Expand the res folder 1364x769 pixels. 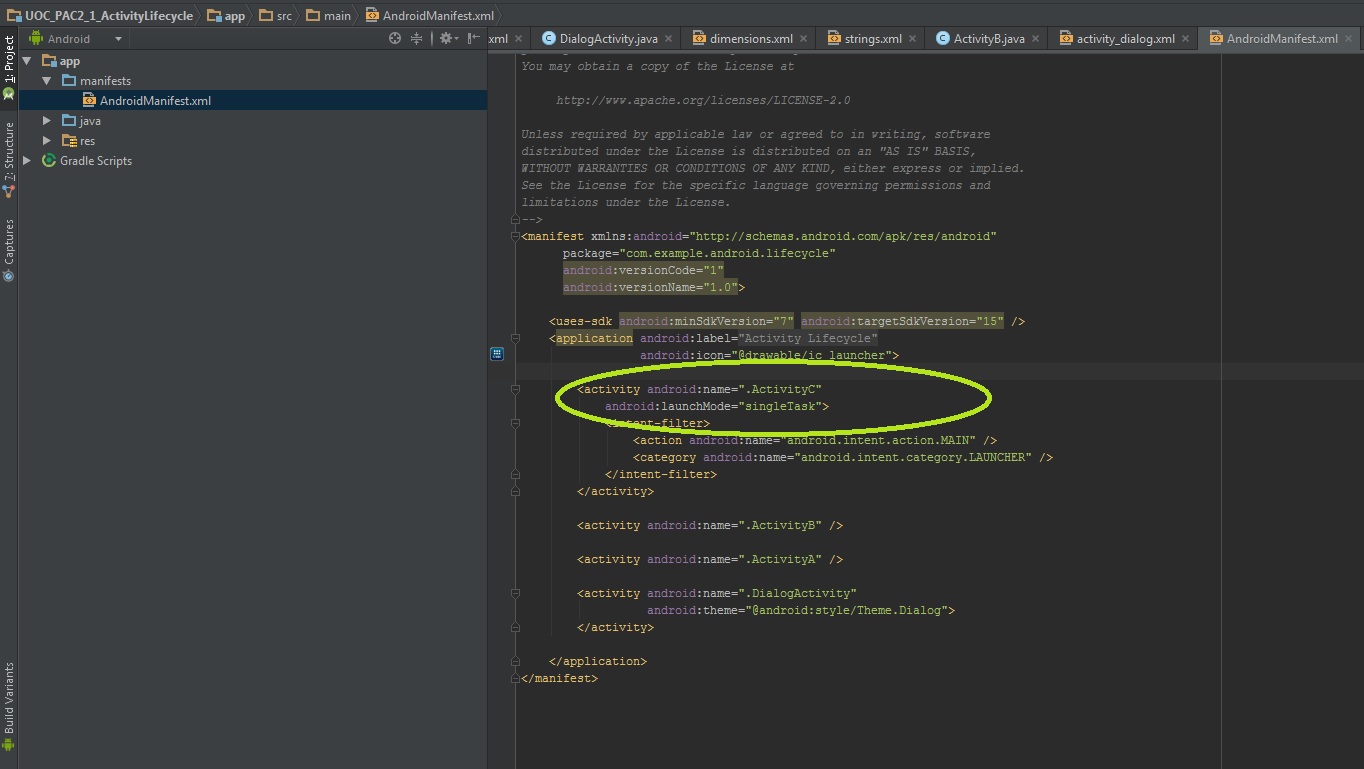pyautogui.click(x=45, y=140)
